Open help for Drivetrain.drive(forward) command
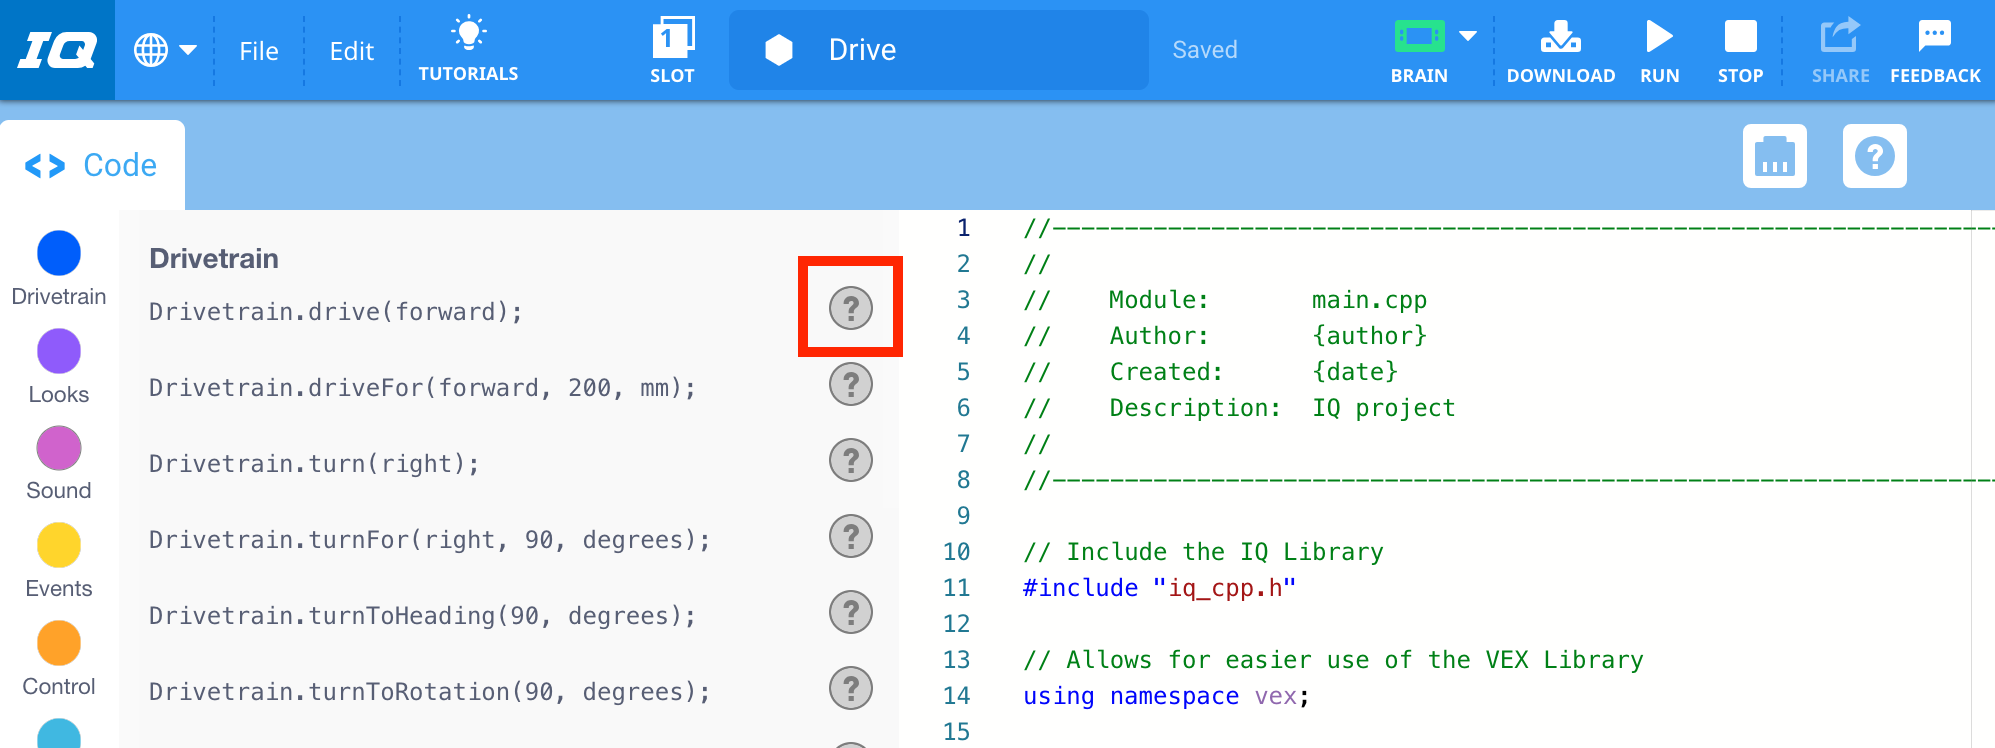 [851, 308]
